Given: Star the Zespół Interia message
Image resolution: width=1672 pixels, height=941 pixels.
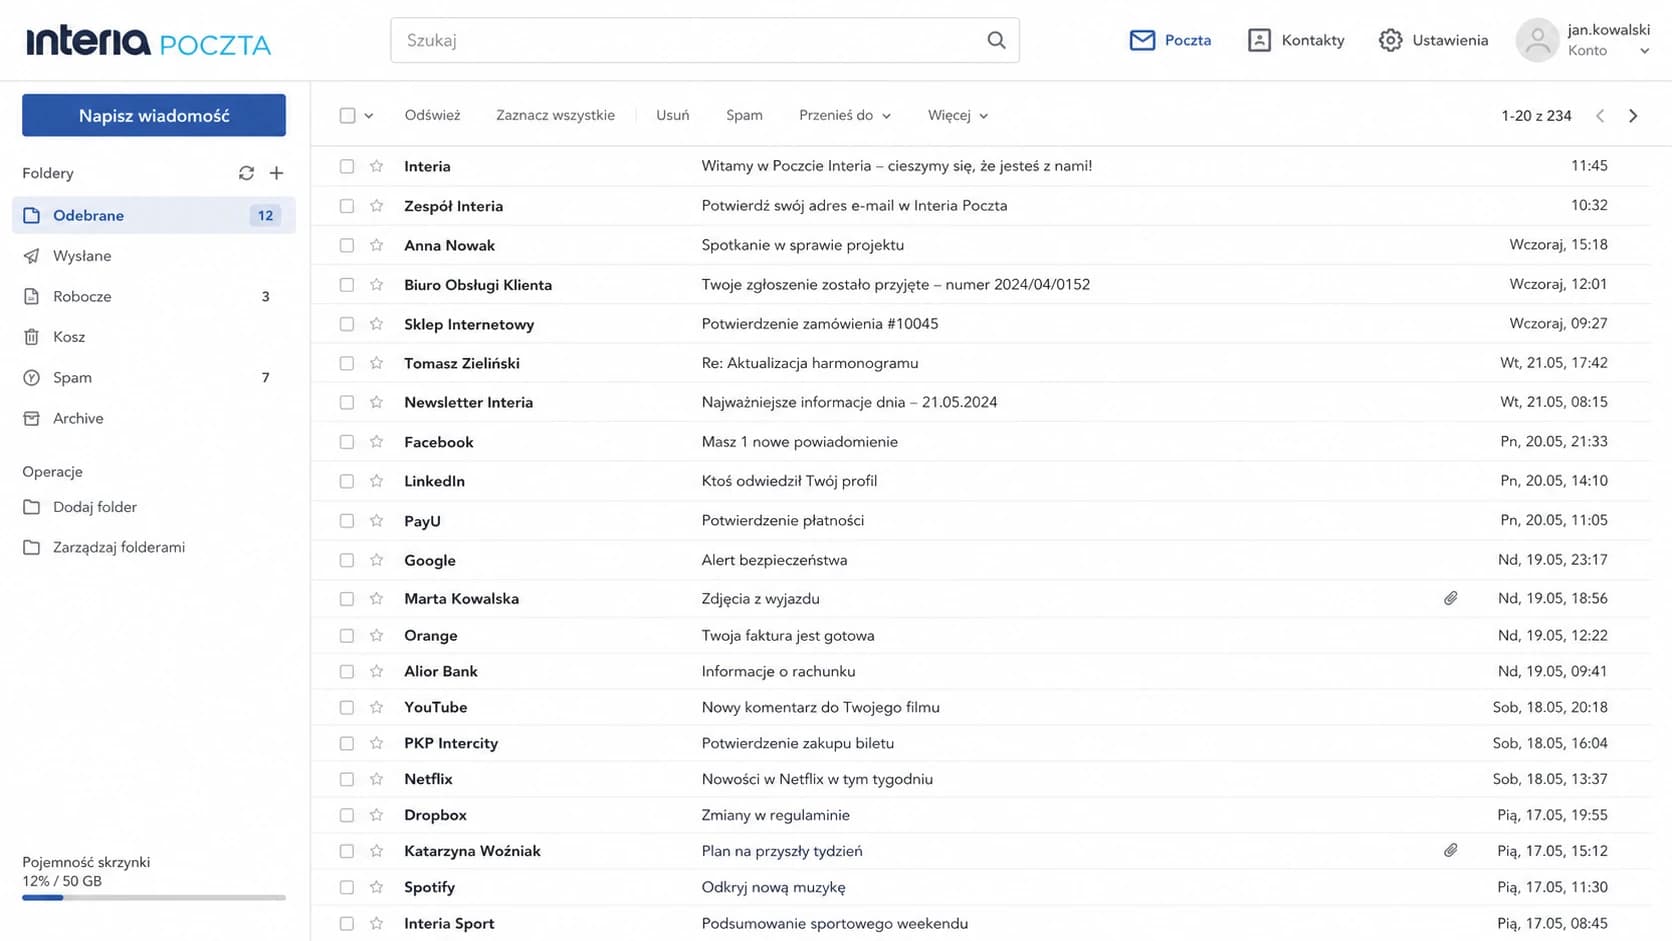Looking at the screenshot, I should point(376,206).
